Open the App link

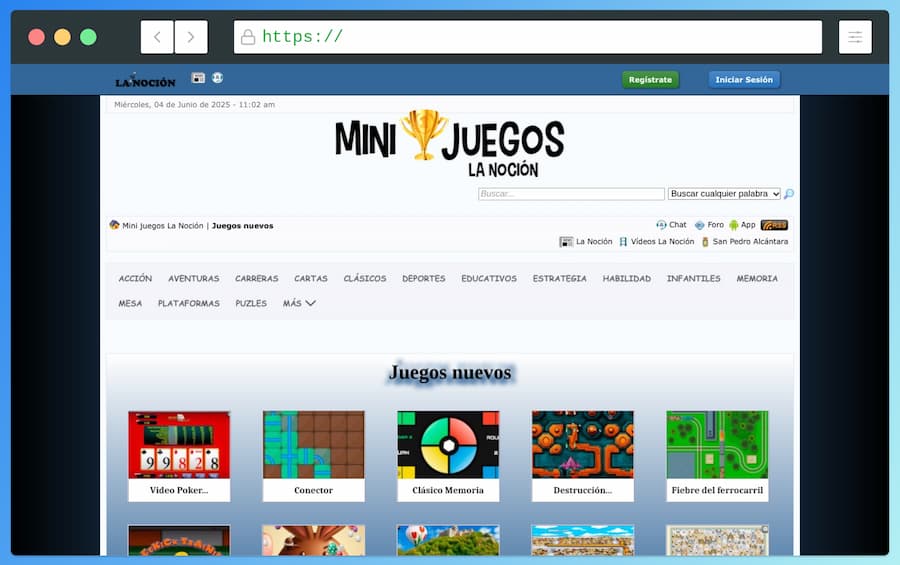pos(748,225)
